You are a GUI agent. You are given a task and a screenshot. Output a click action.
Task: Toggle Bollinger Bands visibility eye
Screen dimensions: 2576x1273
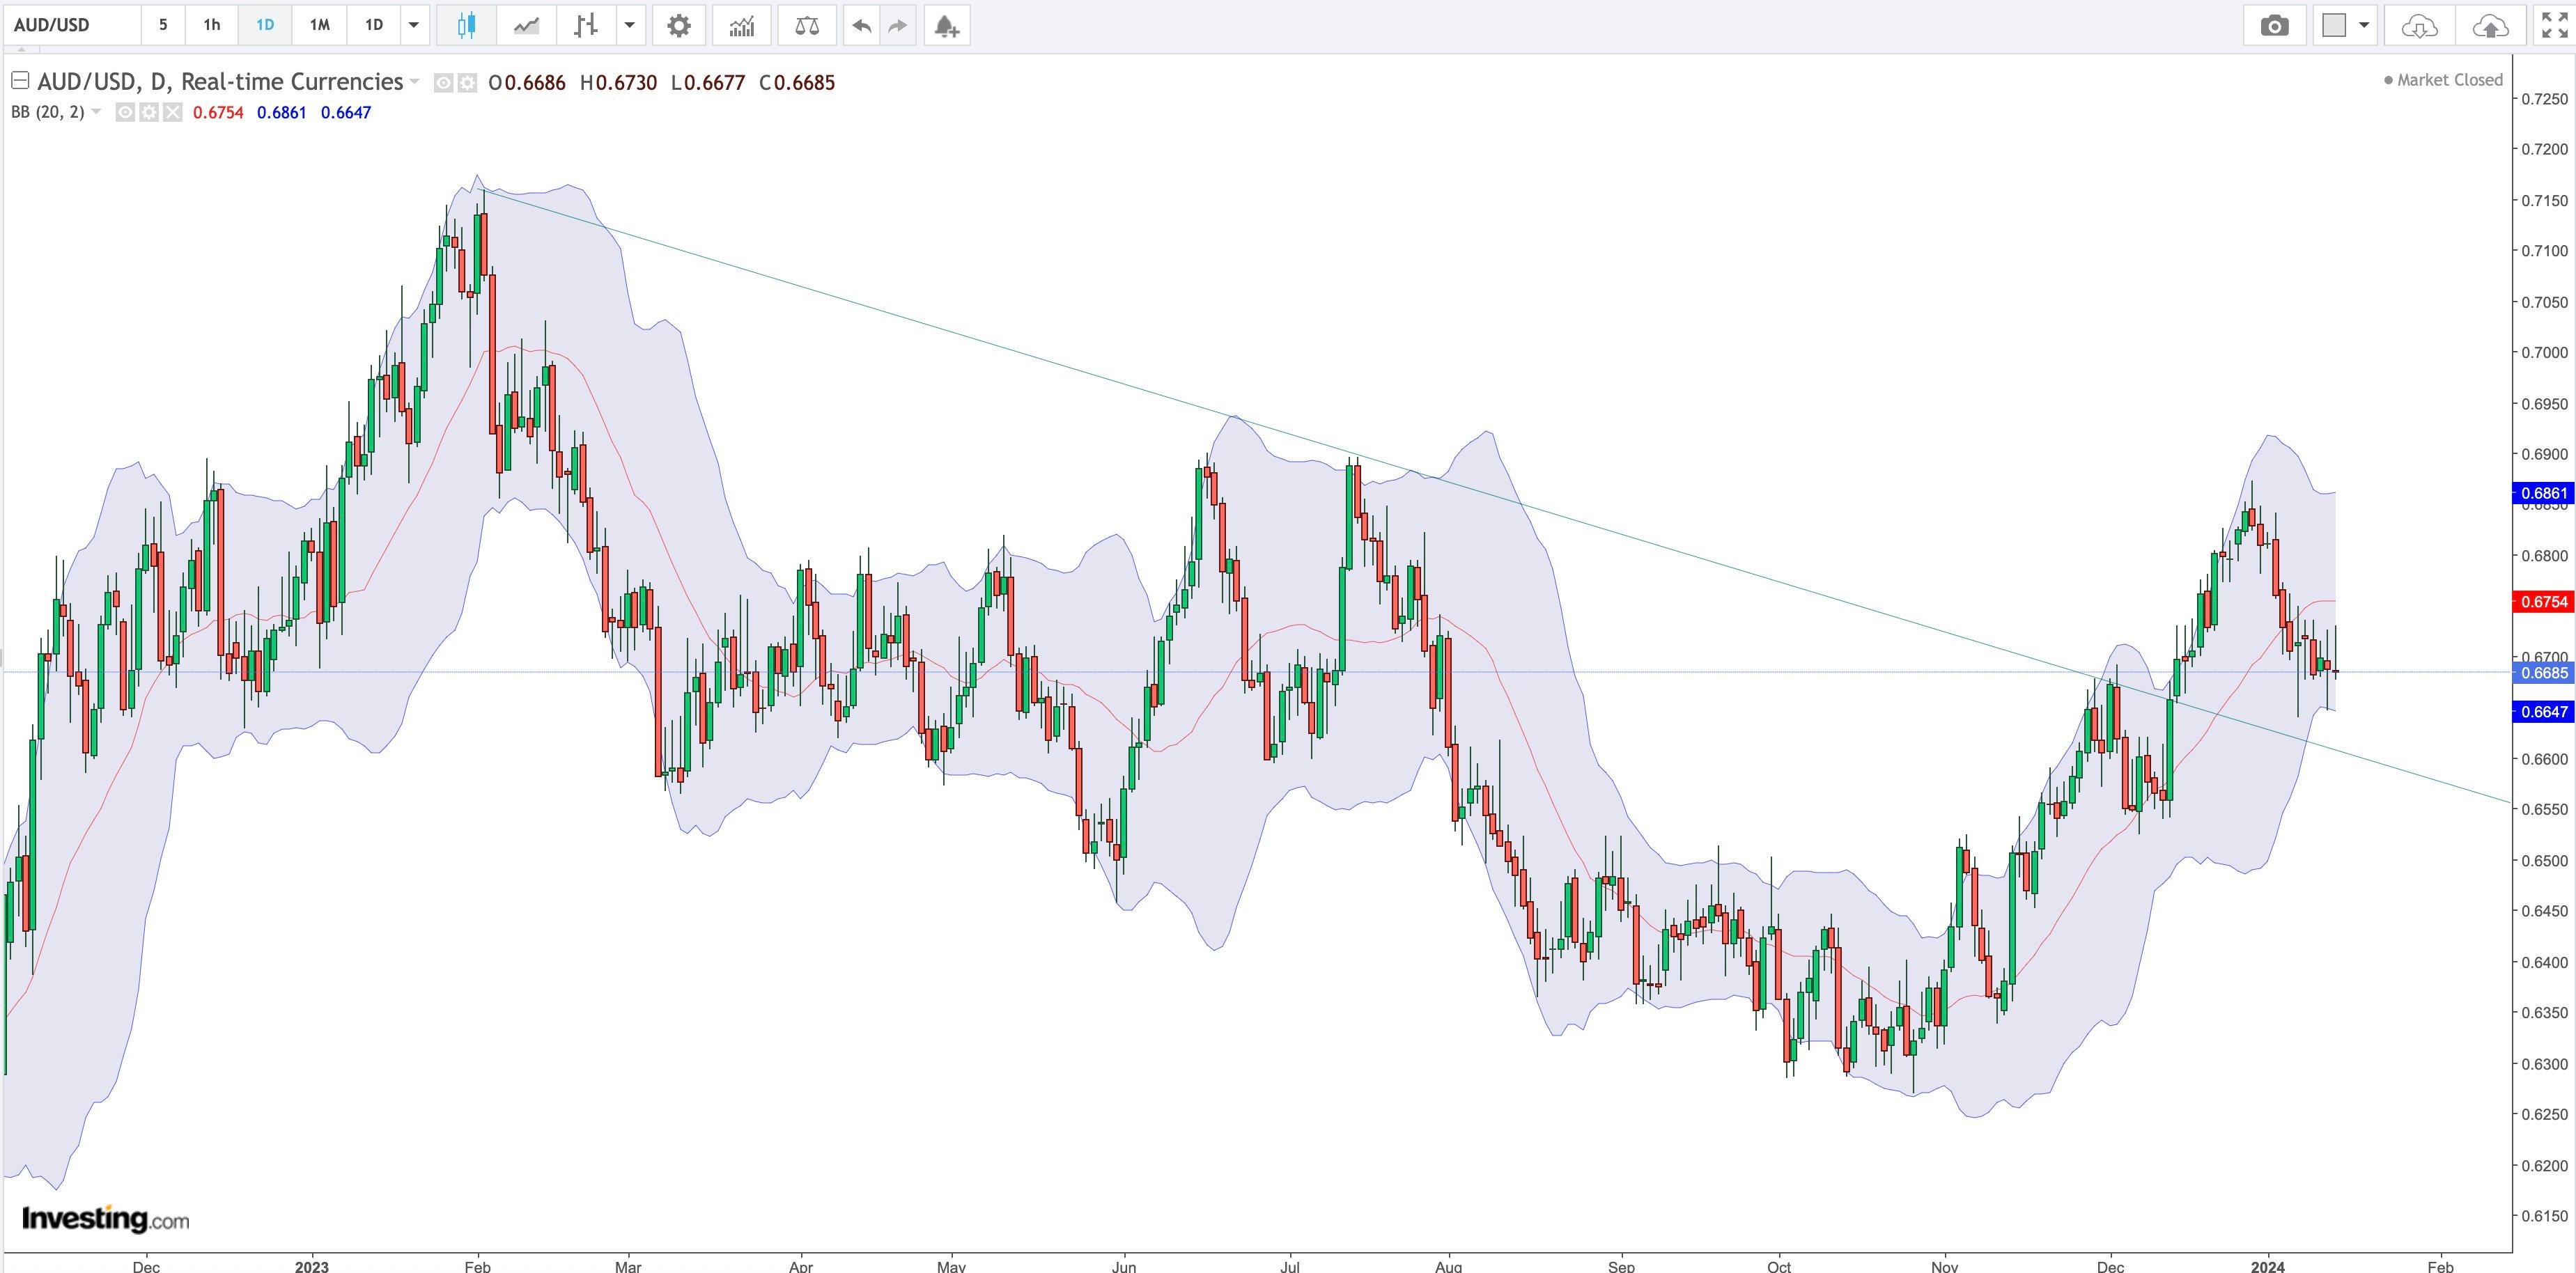pos(125,112)
